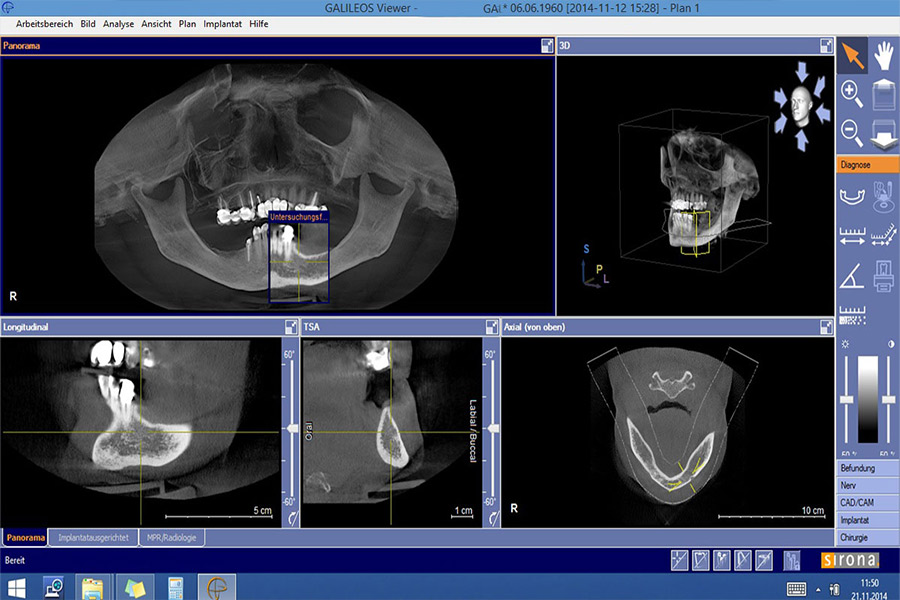Open the CAD/CAM sidebar section

(x=867, y=503)
